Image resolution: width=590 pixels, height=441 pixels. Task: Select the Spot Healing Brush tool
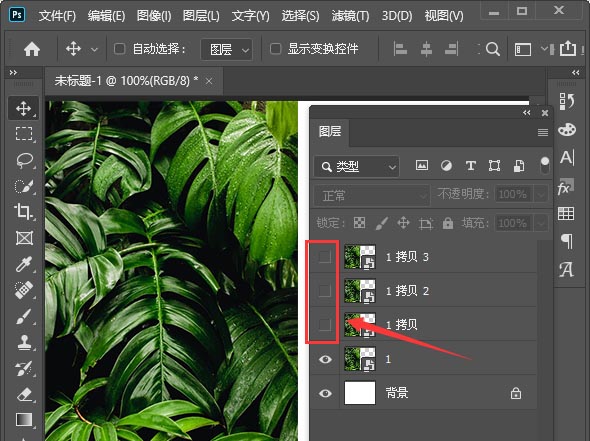tap(24, 290)
